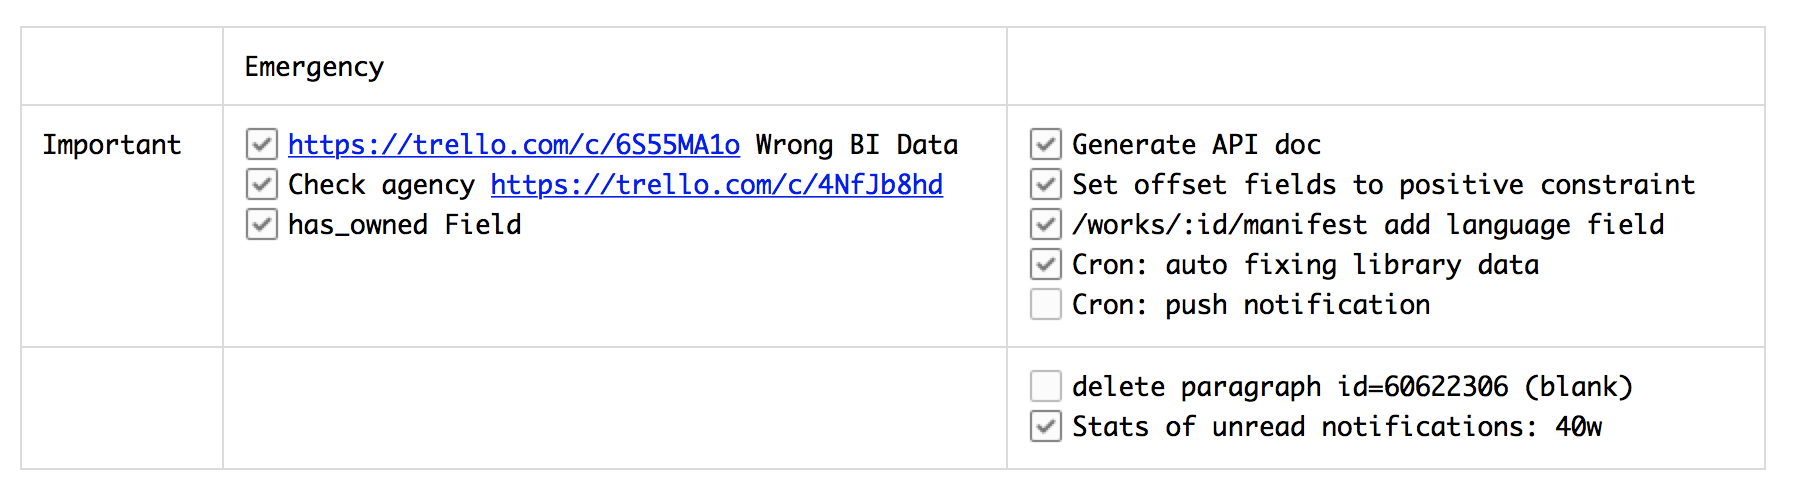Uncheck manifest add language field checkbox
The image size is (1796, 494).
click(1046, 225)
